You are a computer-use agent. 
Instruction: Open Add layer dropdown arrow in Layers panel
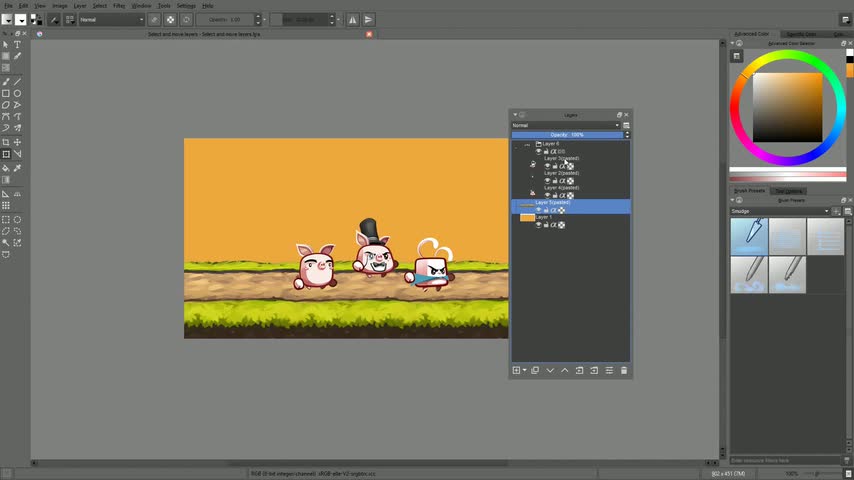pyautogui.click(x=524, y=370)
